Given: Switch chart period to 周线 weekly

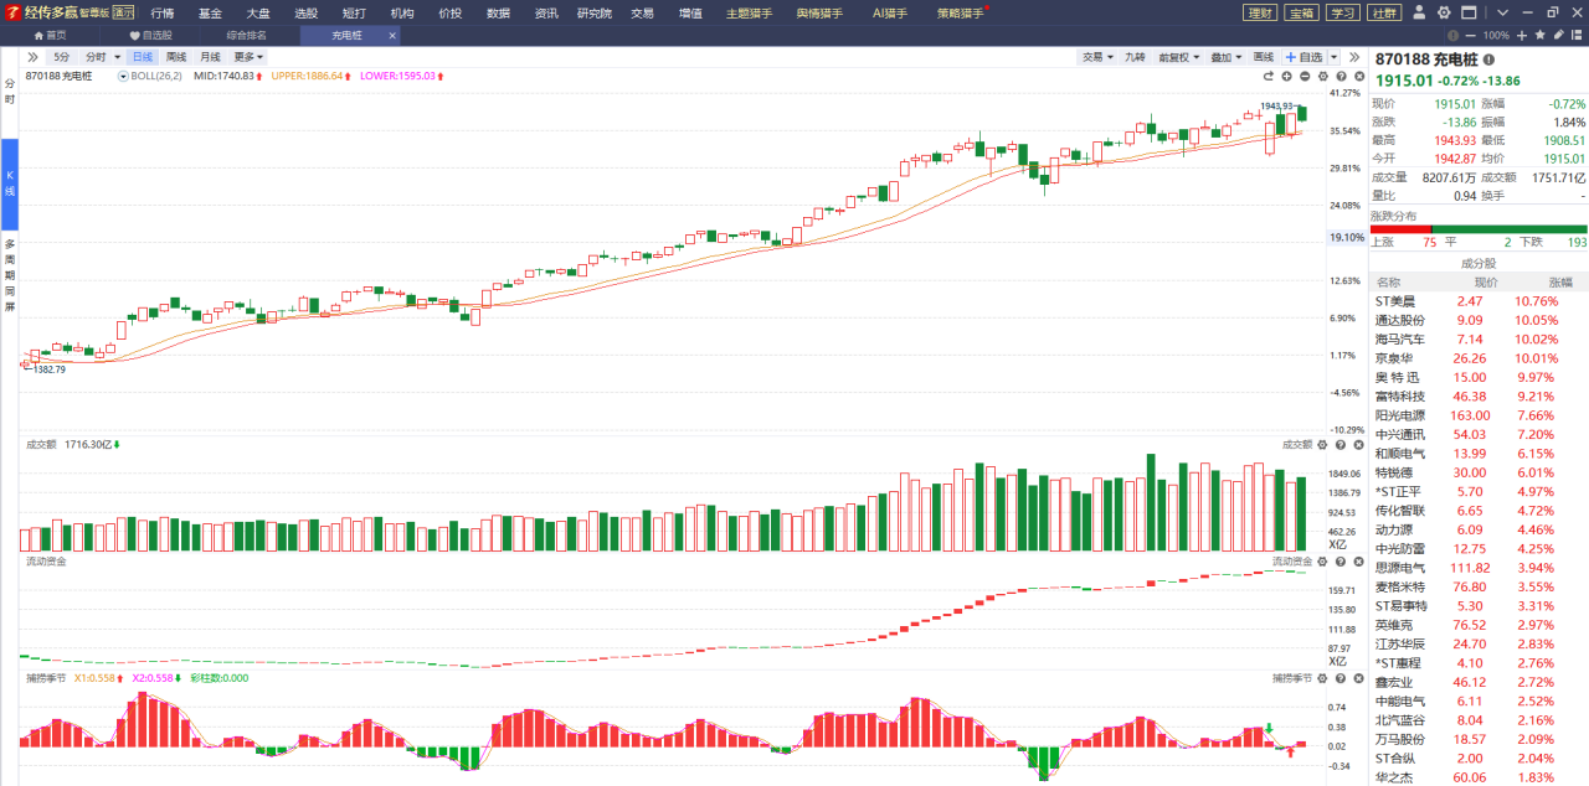Looking at the screenshot, I should pyautogui.click(x=176, y=57).
